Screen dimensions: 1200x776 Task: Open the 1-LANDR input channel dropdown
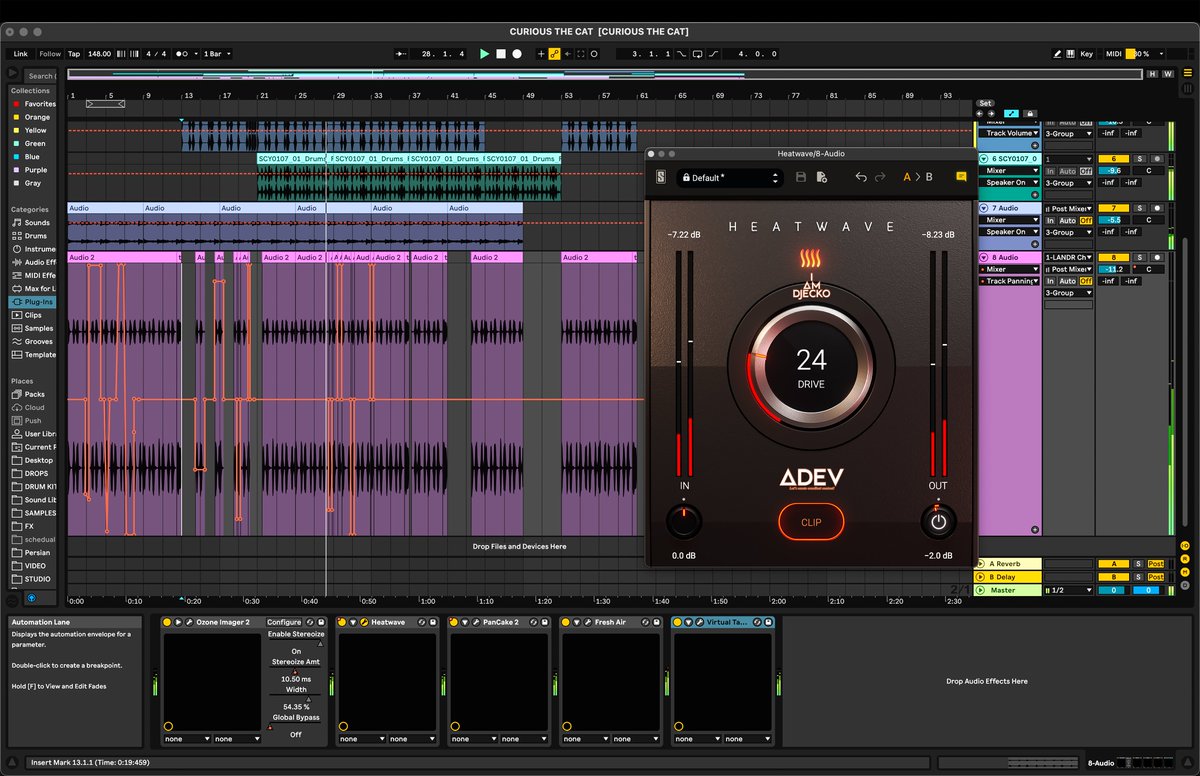(x=1069, y=257)
